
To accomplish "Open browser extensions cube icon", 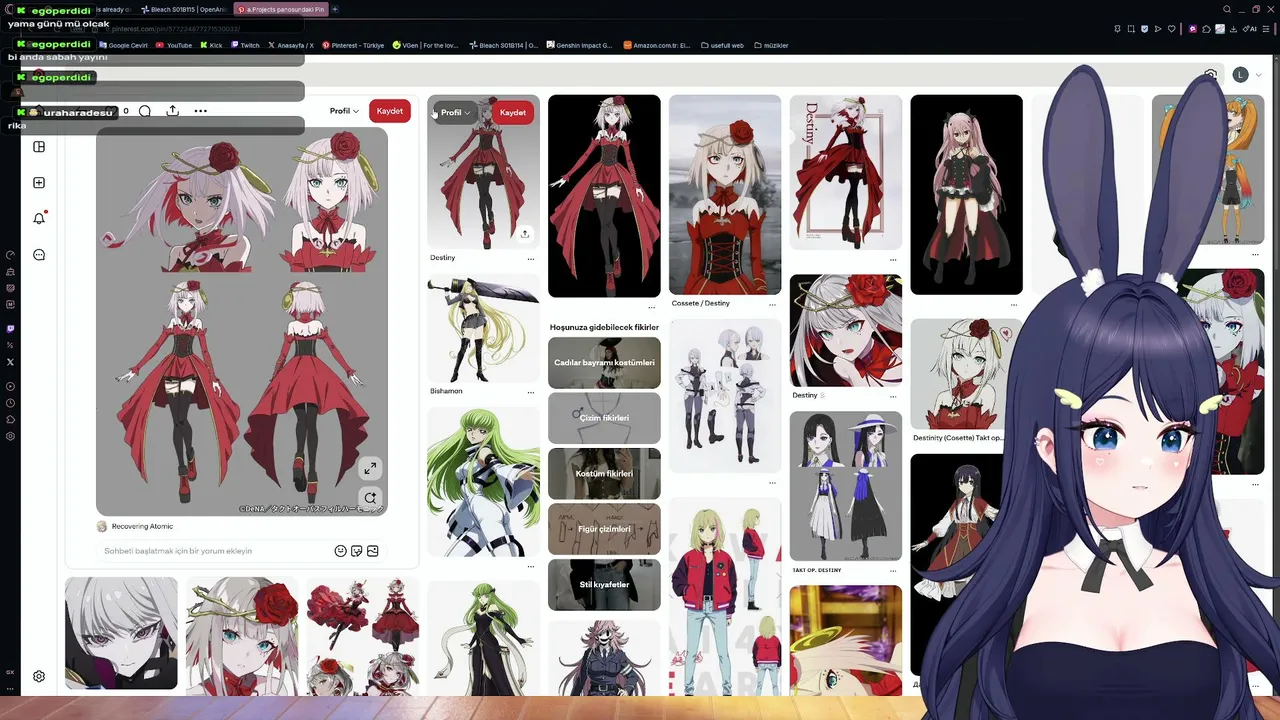I will 1207,29.
